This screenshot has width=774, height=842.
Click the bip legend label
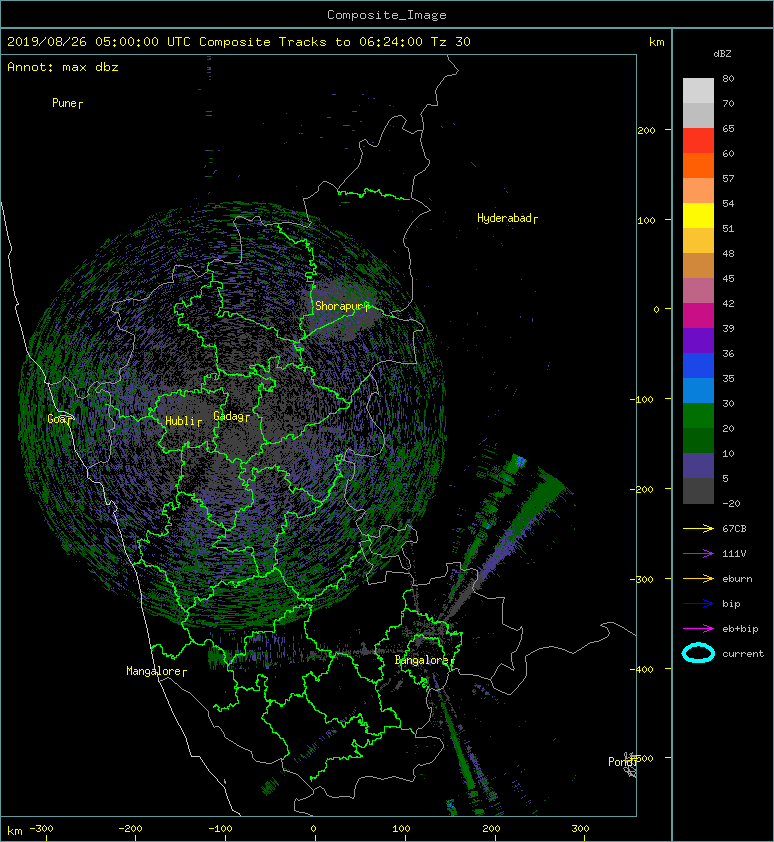click(x=731, y=604)
